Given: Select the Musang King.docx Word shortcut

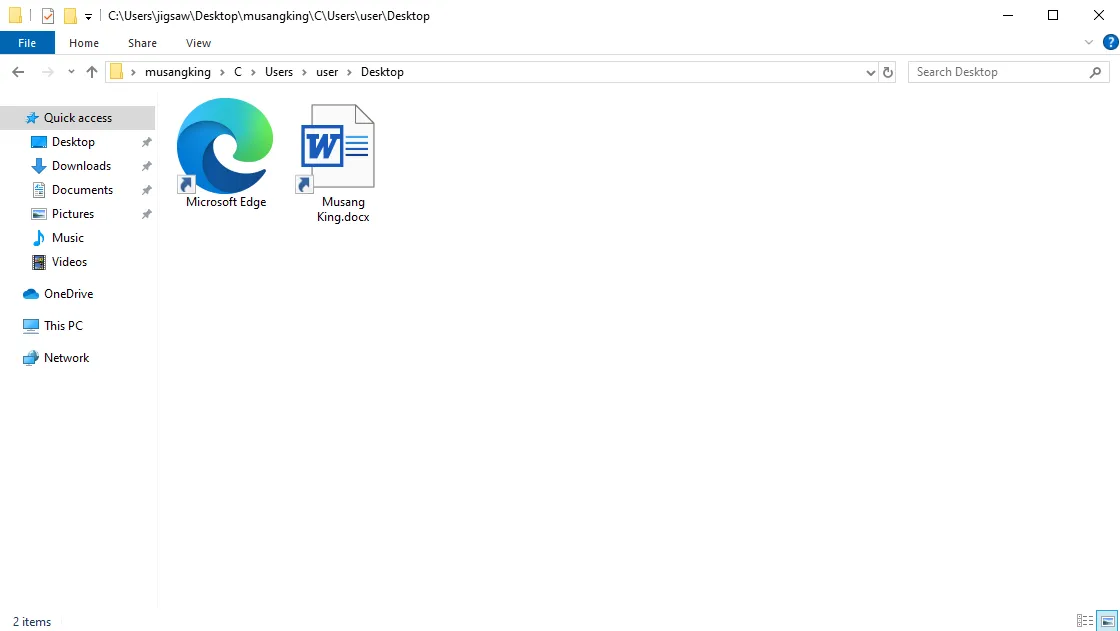Looking at the screenshot, I should point(336,148).
